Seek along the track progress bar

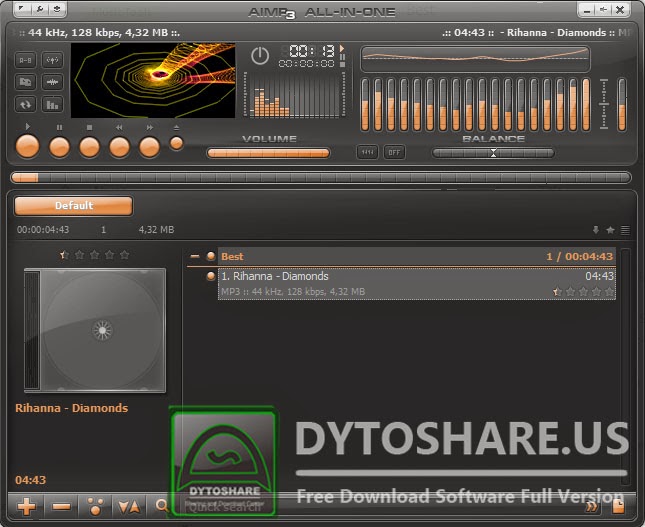click(x=321, y=178)
